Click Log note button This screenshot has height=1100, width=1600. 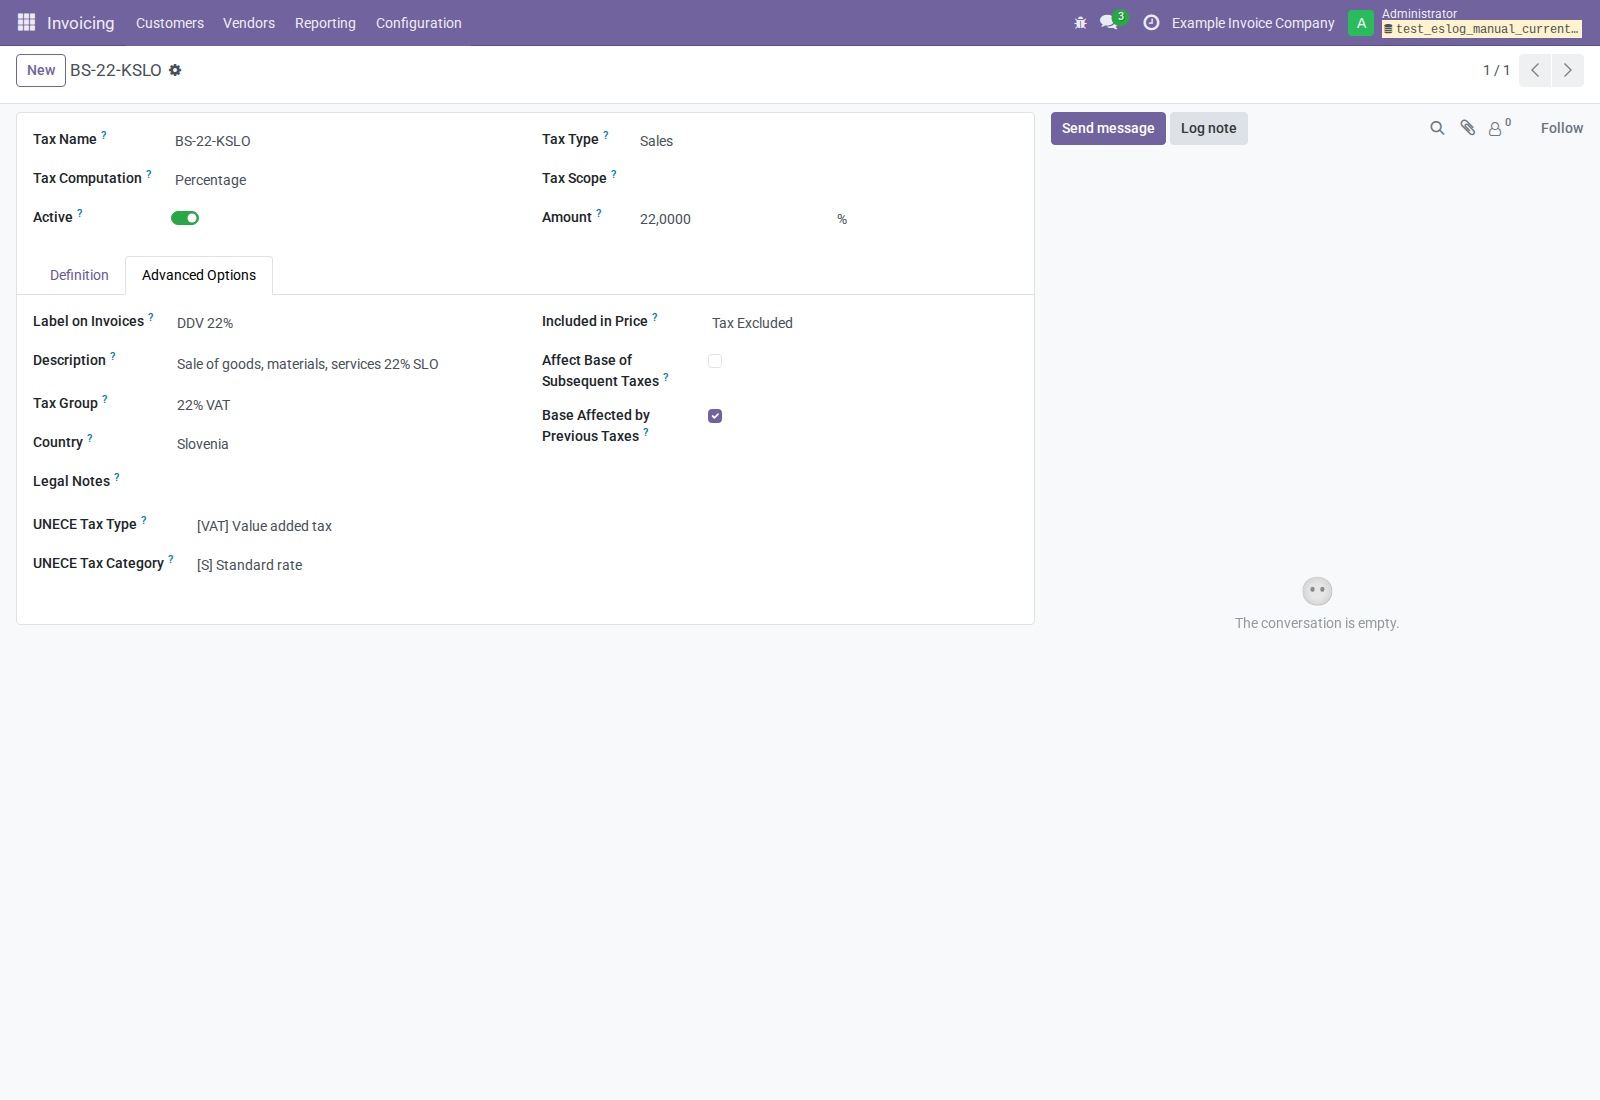tap(1209, 128)
